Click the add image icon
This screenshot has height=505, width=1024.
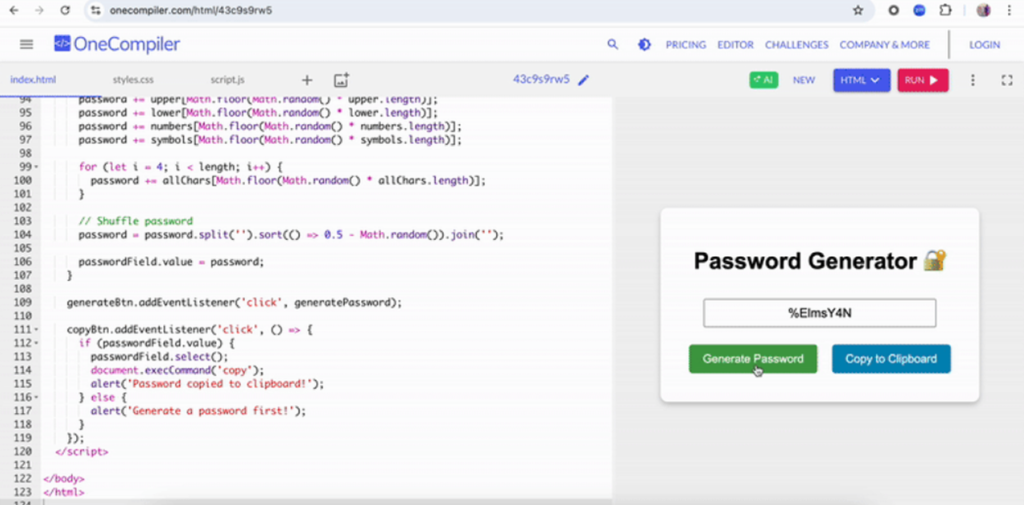[341, 80]
